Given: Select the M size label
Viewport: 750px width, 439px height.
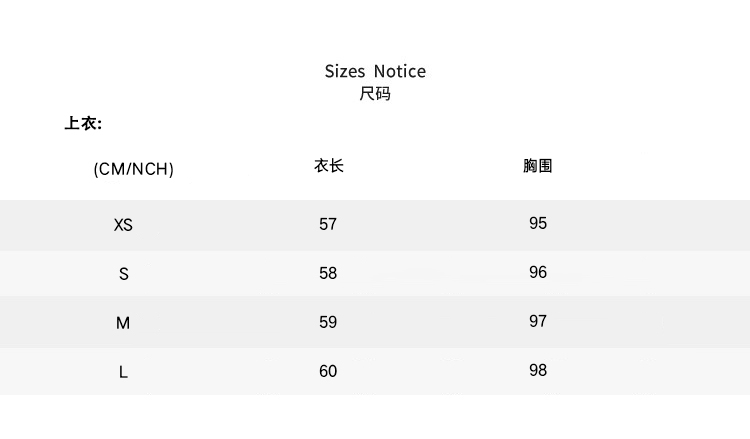Looking at the screenshot, I should click(x=124, y=323).
